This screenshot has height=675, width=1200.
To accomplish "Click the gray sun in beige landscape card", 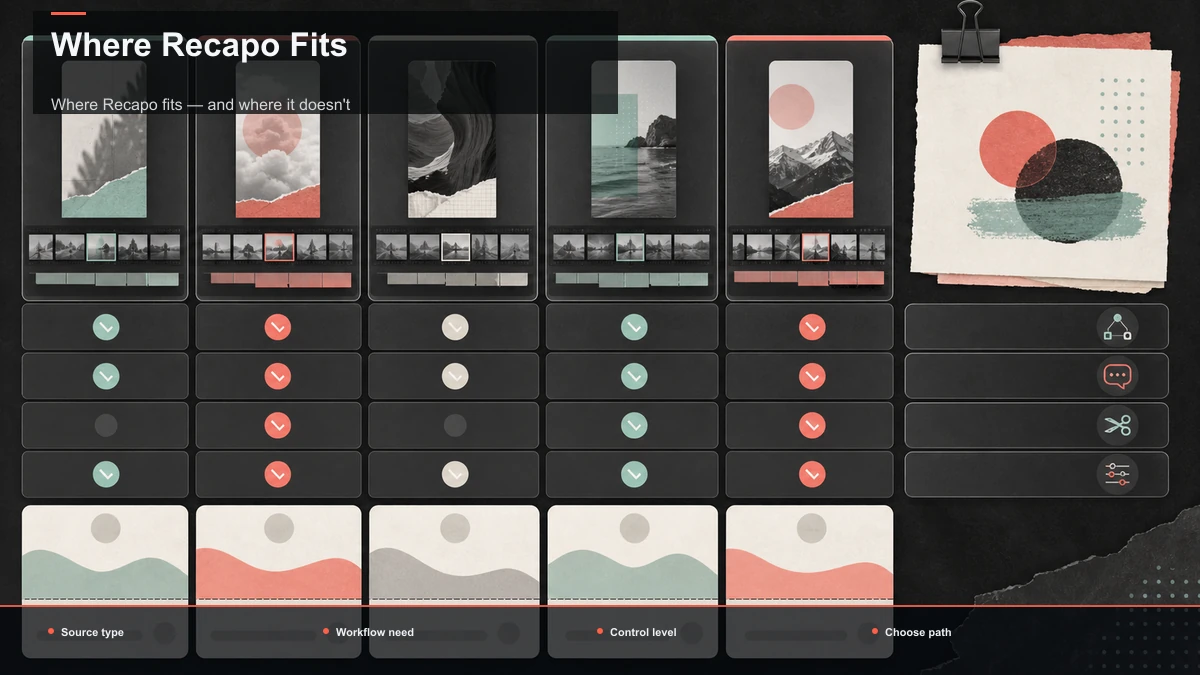I will (455, 528).
